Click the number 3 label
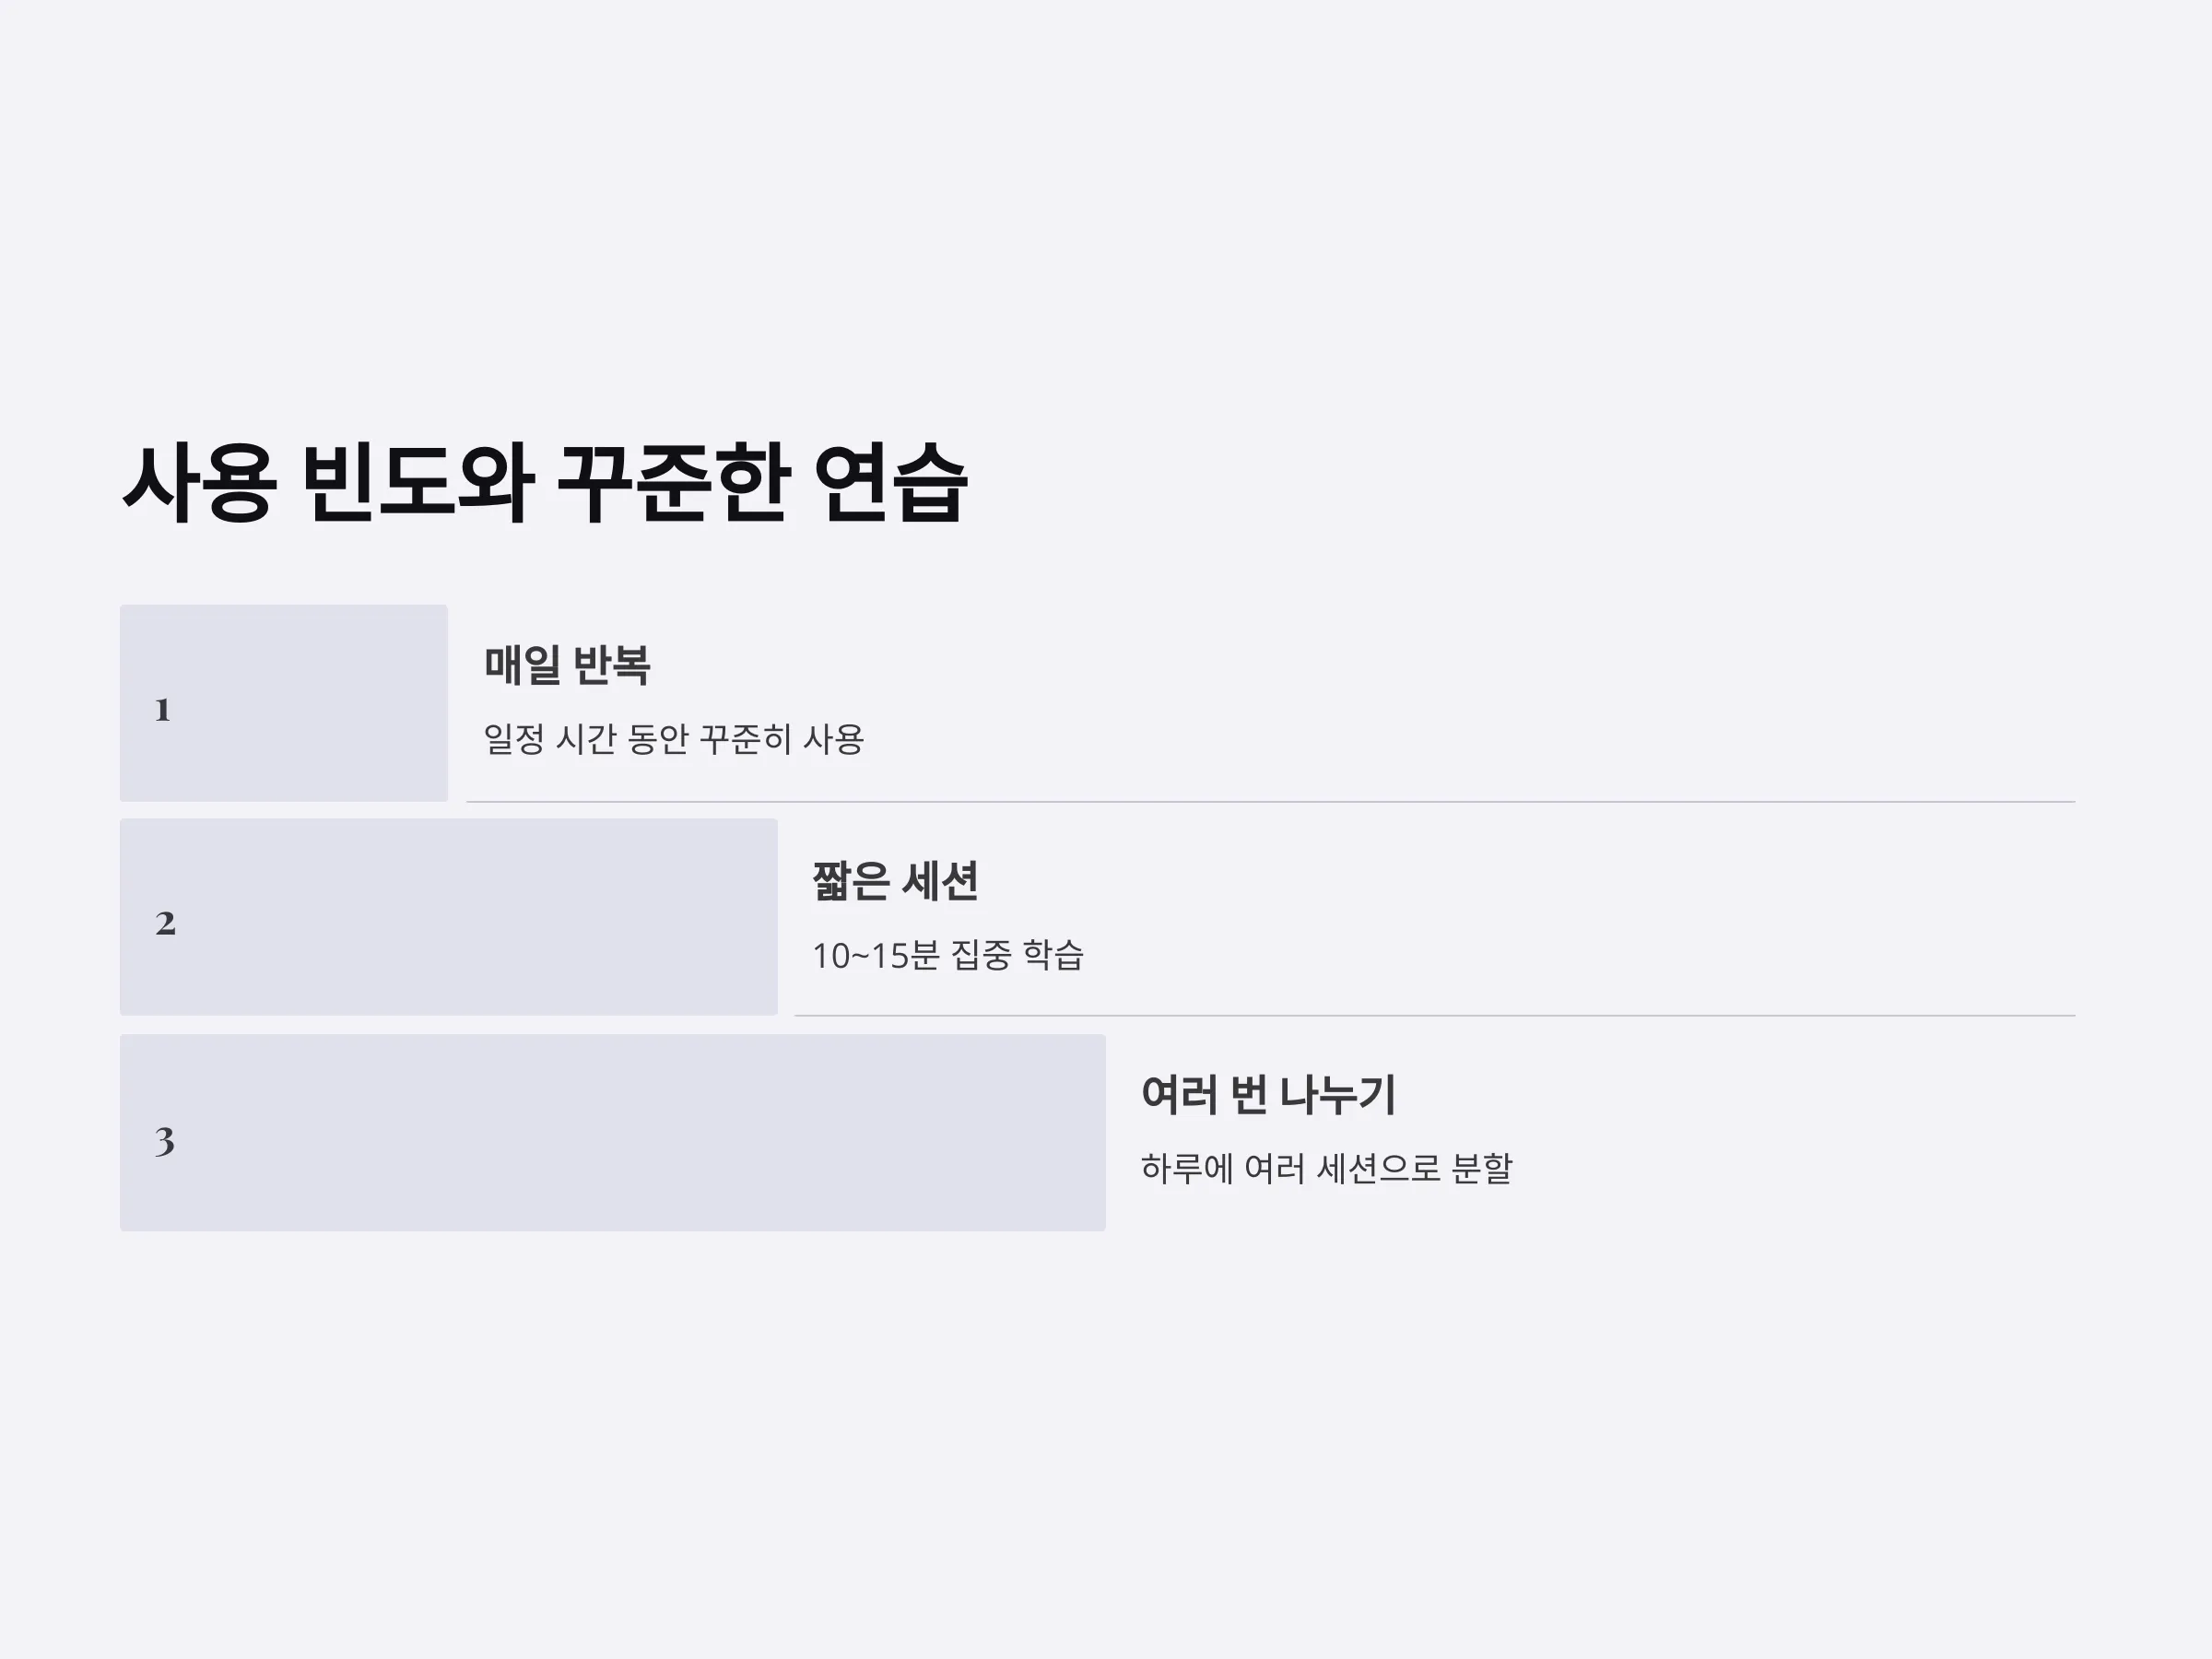 pyautogui.click(x=165, y=1141)
